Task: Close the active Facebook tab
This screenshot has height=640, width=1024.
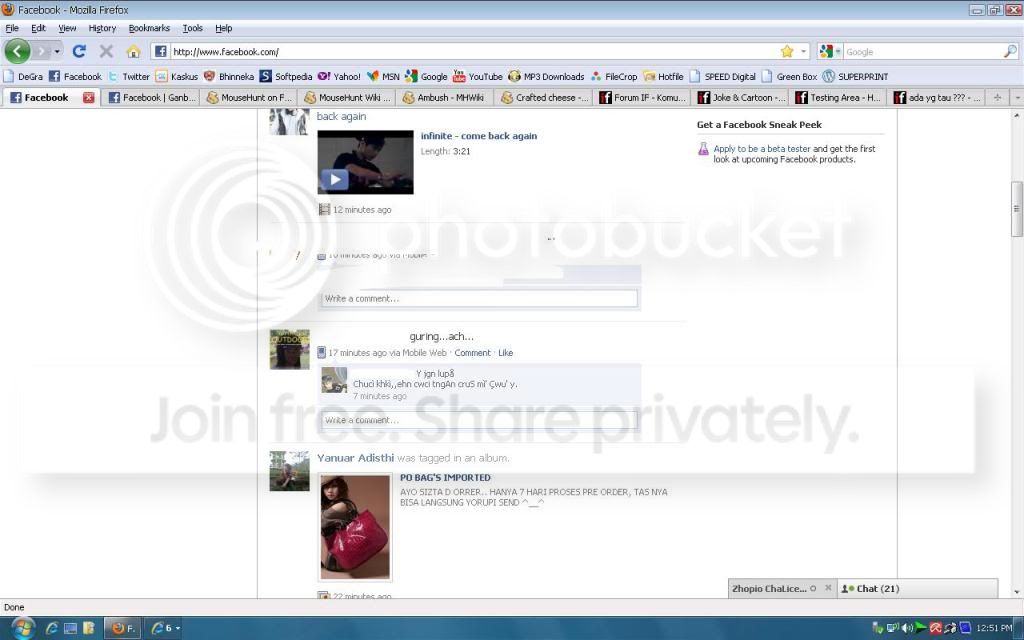Action: pos(88,97)
